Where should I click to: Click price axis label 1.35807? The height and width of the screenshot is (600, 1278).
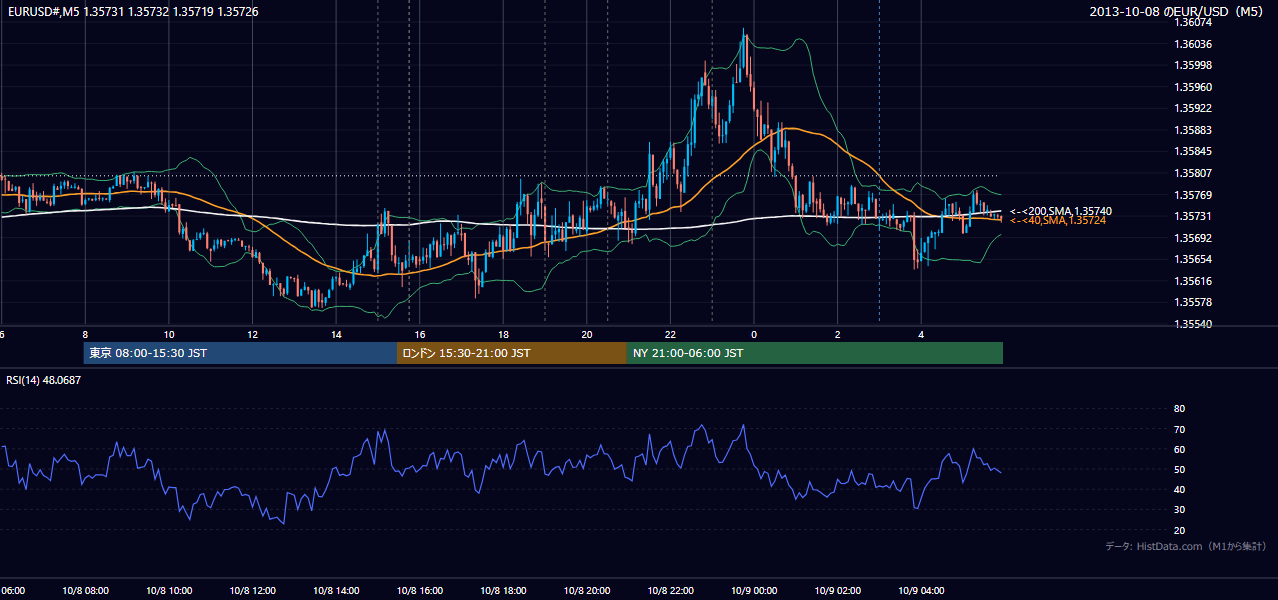pos(1195,173)
